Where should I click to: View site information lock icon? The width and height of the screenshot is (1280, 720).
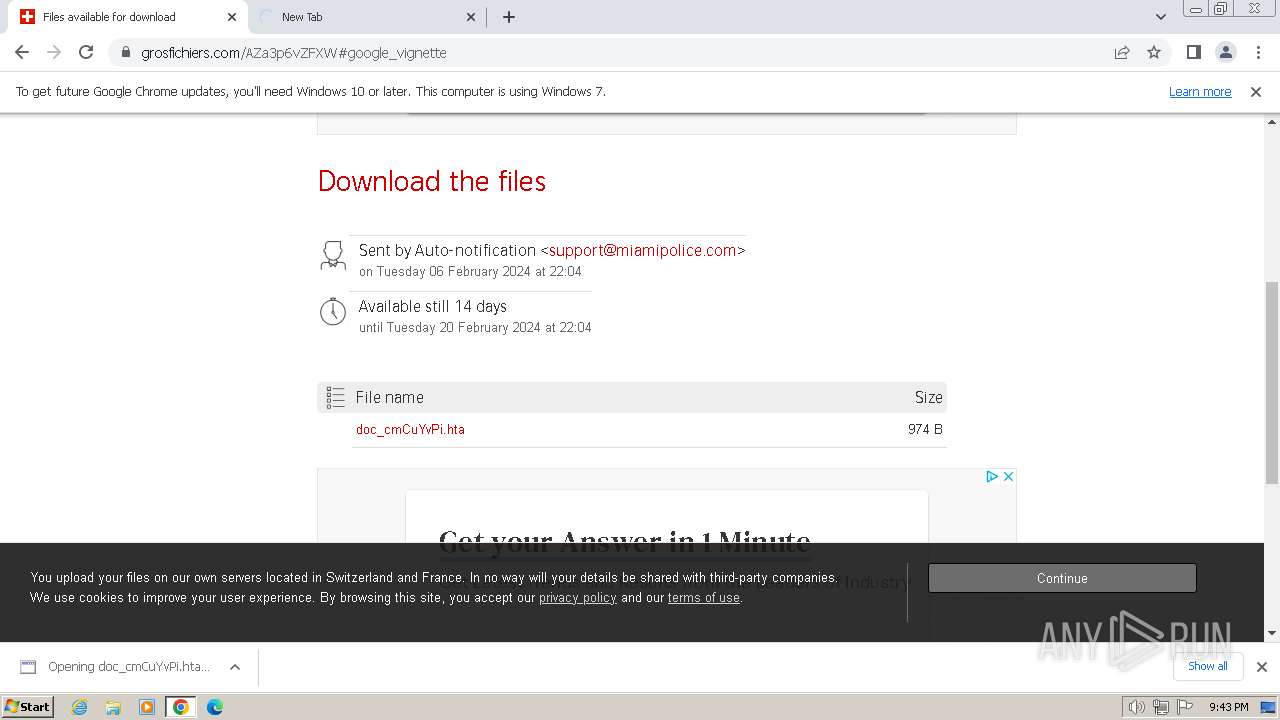coord(126,52)
